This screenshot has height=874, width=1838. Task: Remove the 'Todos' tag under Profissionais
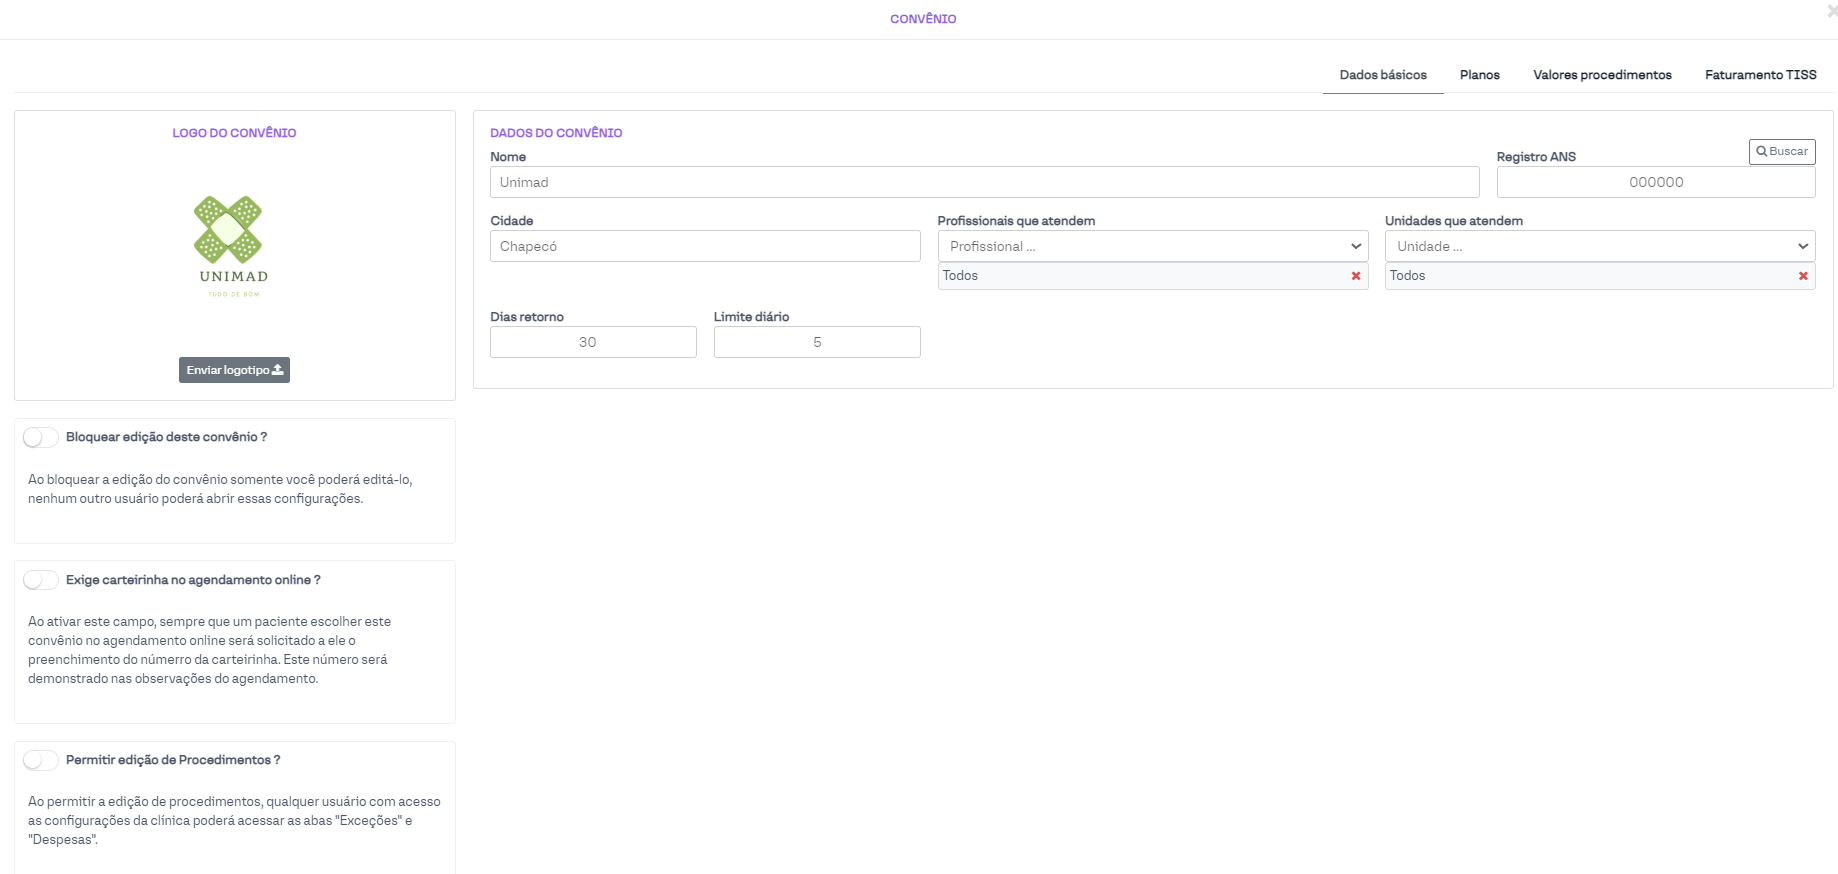pyautogui.click(x=1356, y=276)
